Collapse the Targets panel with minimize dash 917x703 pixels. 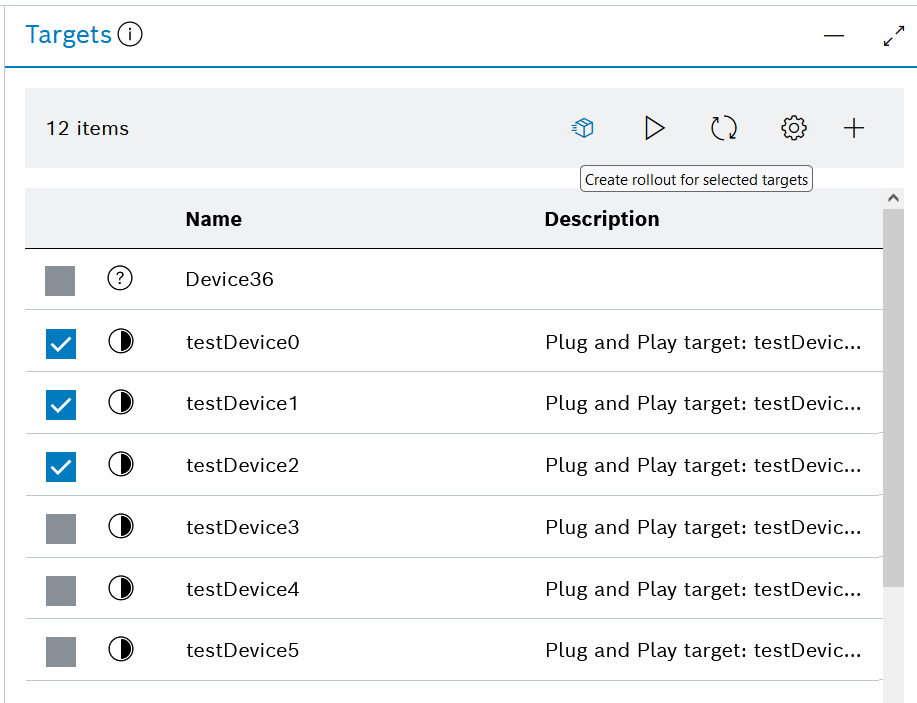(834, 36)
